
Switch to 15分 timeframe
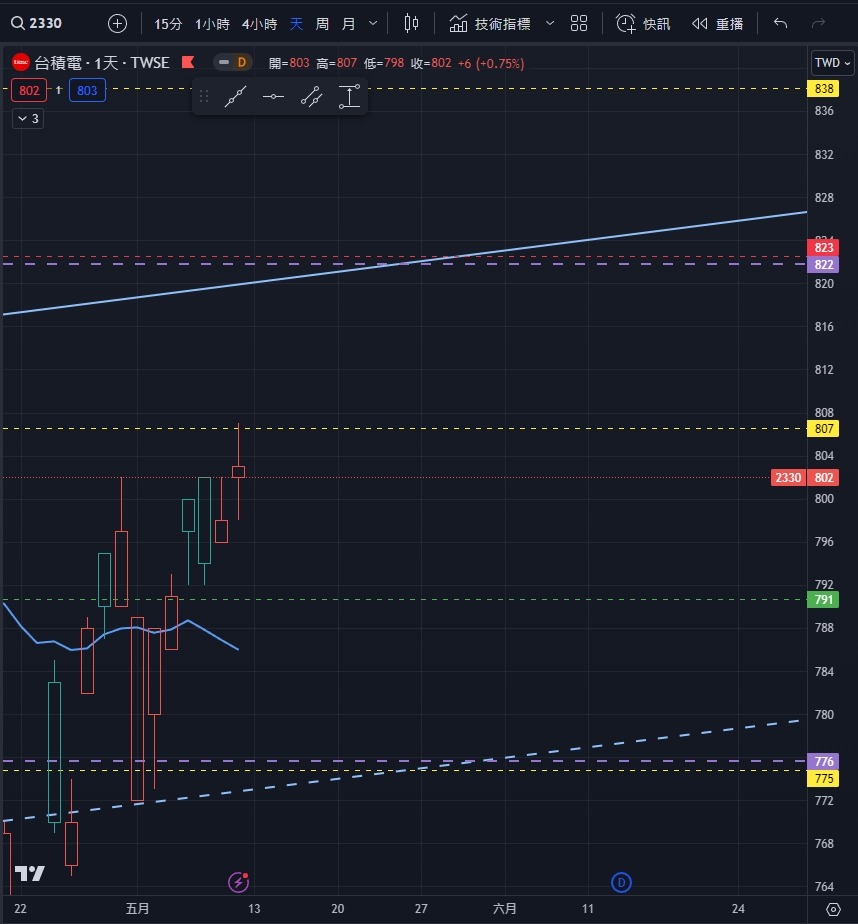pos(168,24)
